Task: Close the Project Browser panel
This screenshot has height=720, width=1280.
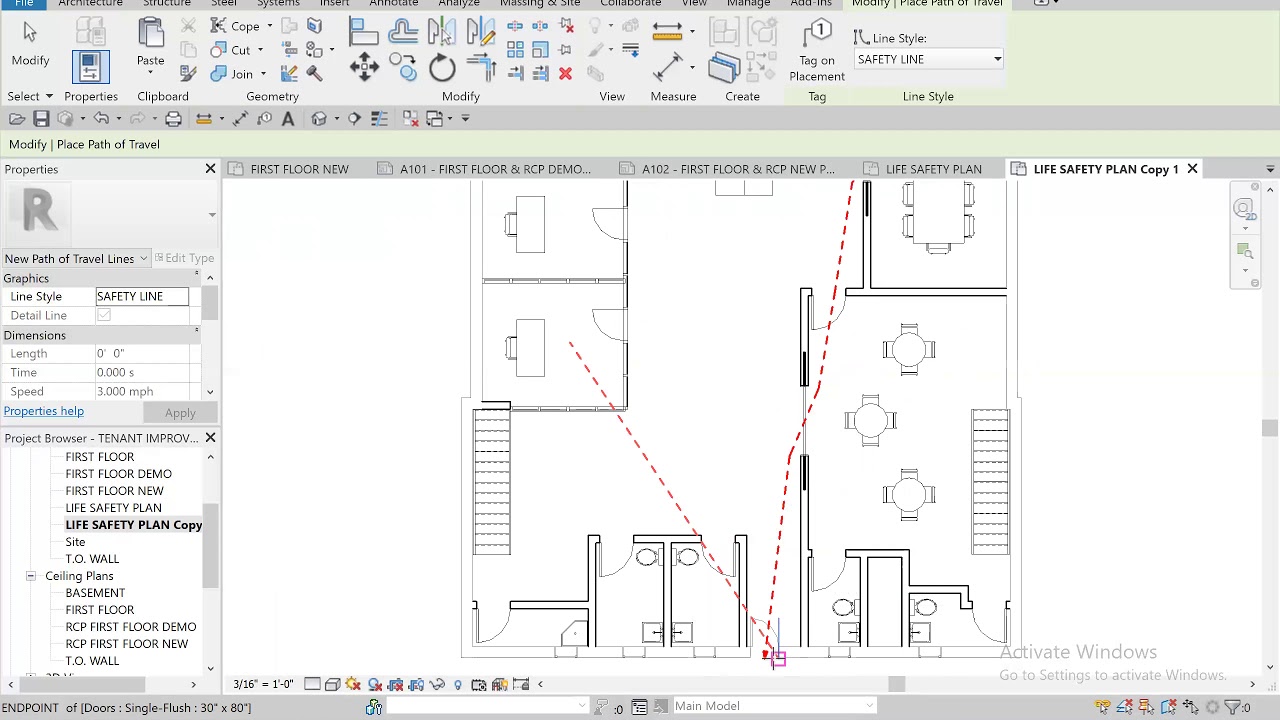Action: point(210,438)
